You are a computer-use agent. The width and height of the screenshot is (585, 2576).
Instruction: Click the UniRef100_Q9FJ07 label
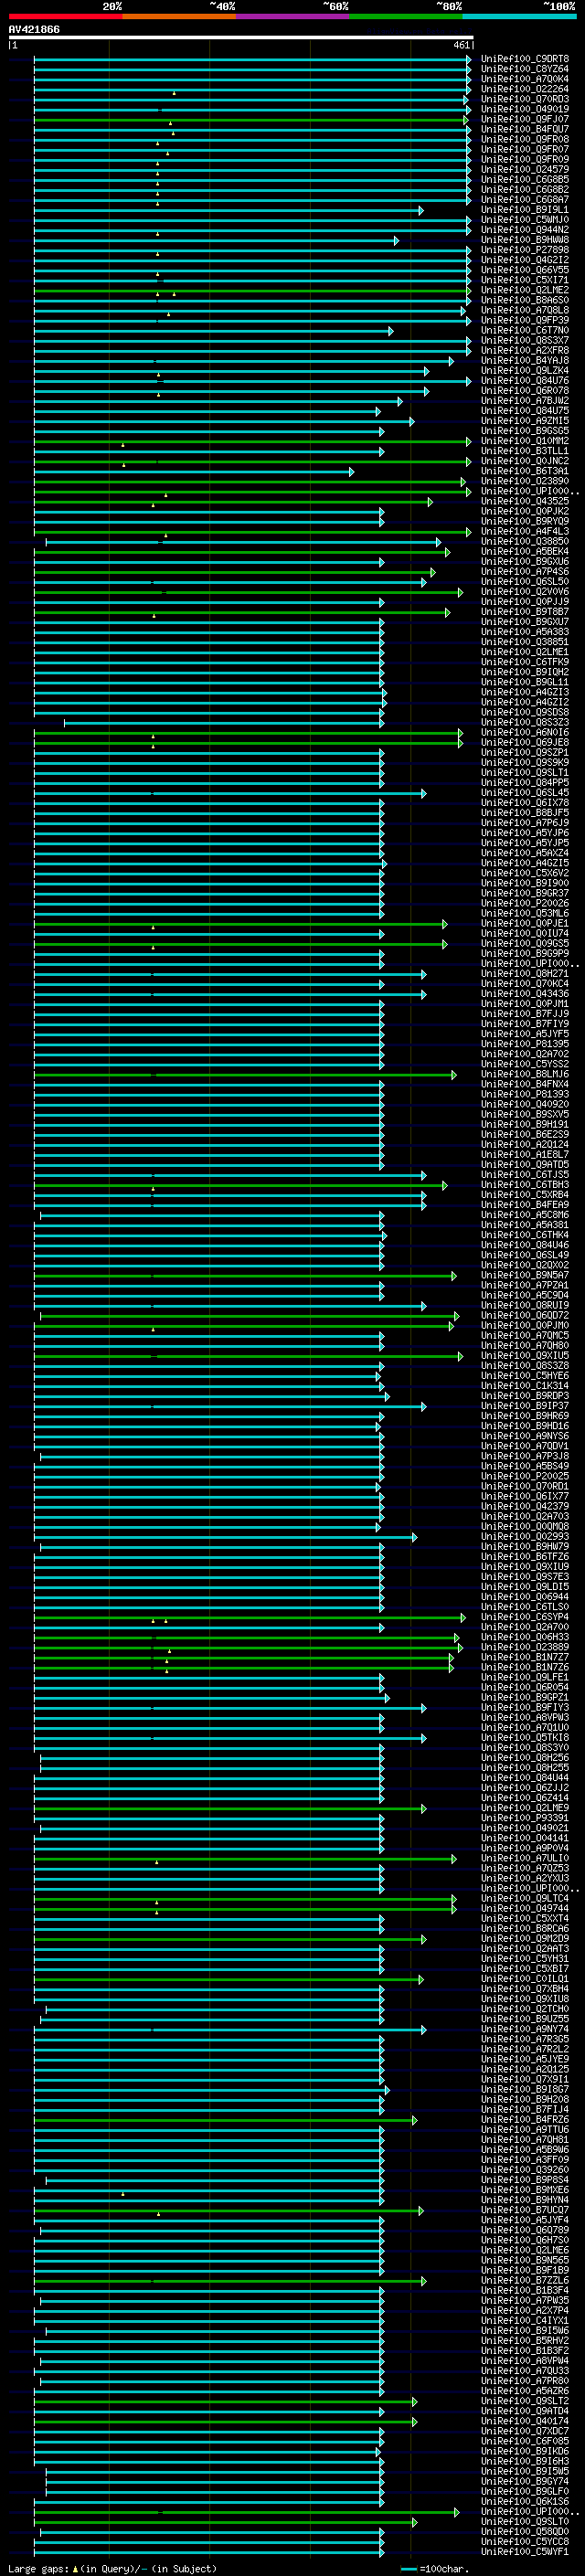click(x=524, y=119)
